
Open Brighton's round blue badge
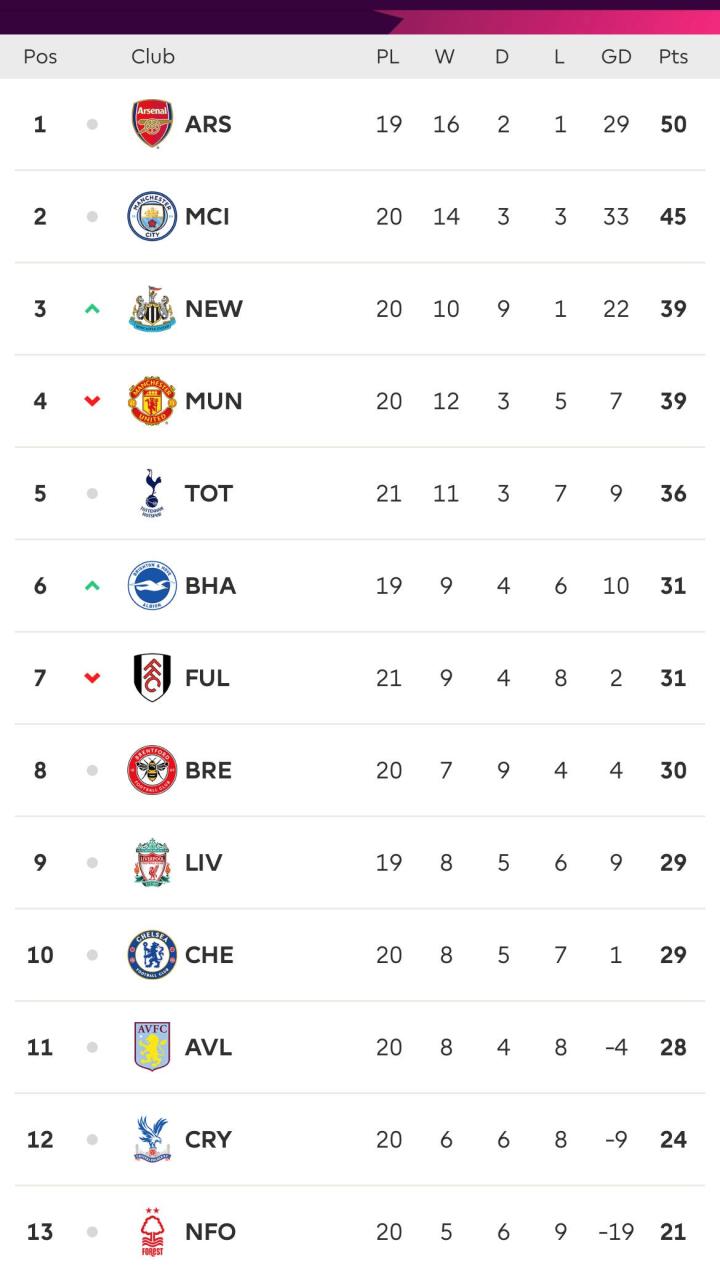(152, 586)
